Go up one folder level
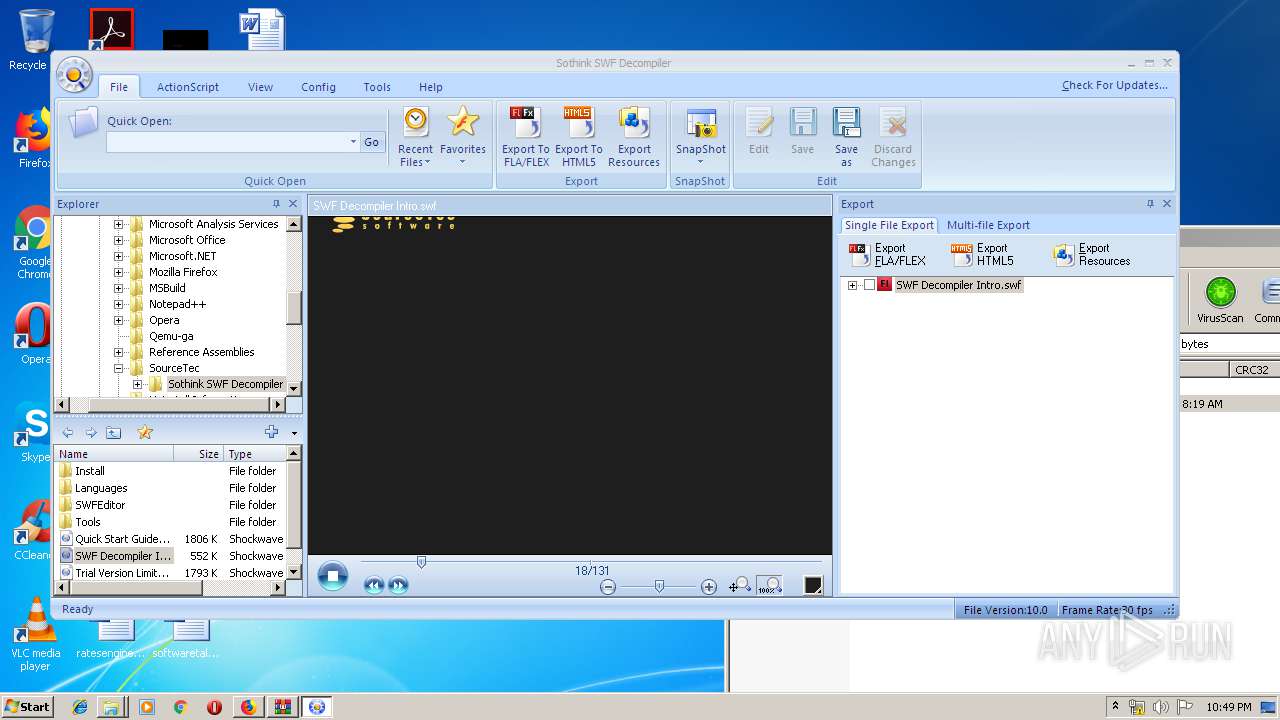 pos(114,432)
